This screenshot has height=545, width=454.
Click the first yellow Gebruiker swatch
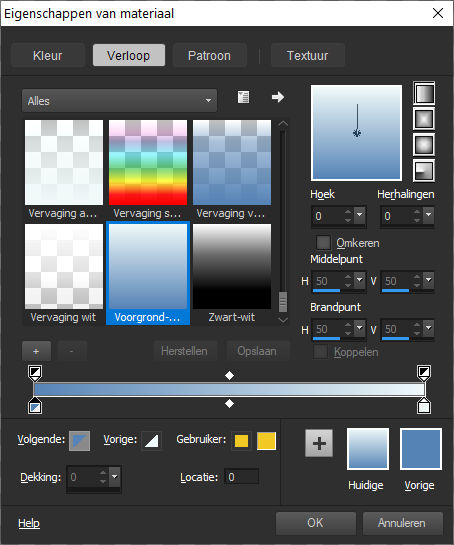tap(241, 441)
